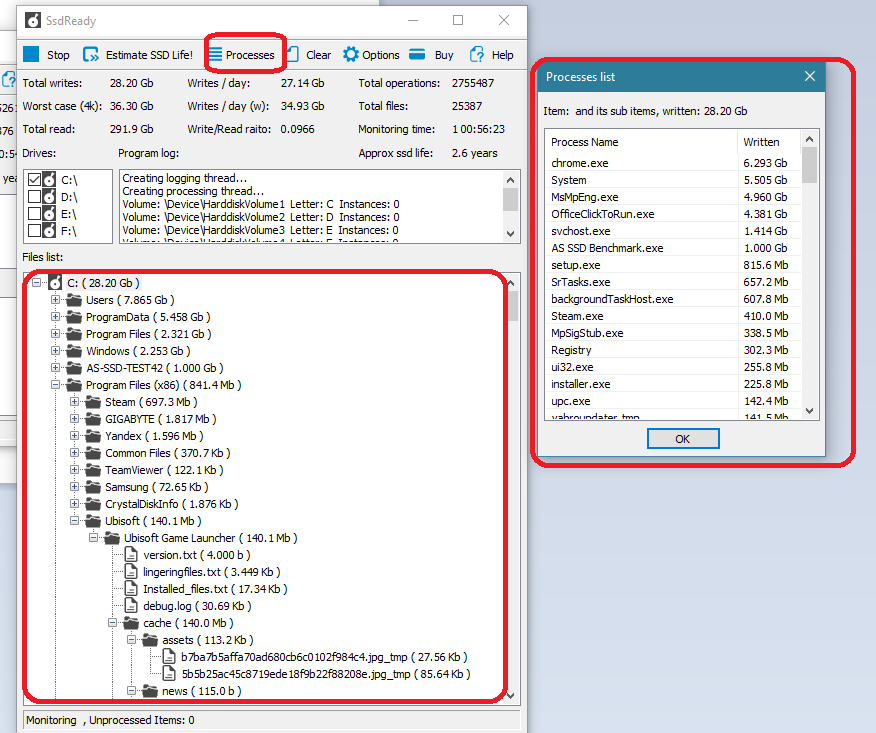Check the F:\ drive checkbox

click(x=35, y=230)
